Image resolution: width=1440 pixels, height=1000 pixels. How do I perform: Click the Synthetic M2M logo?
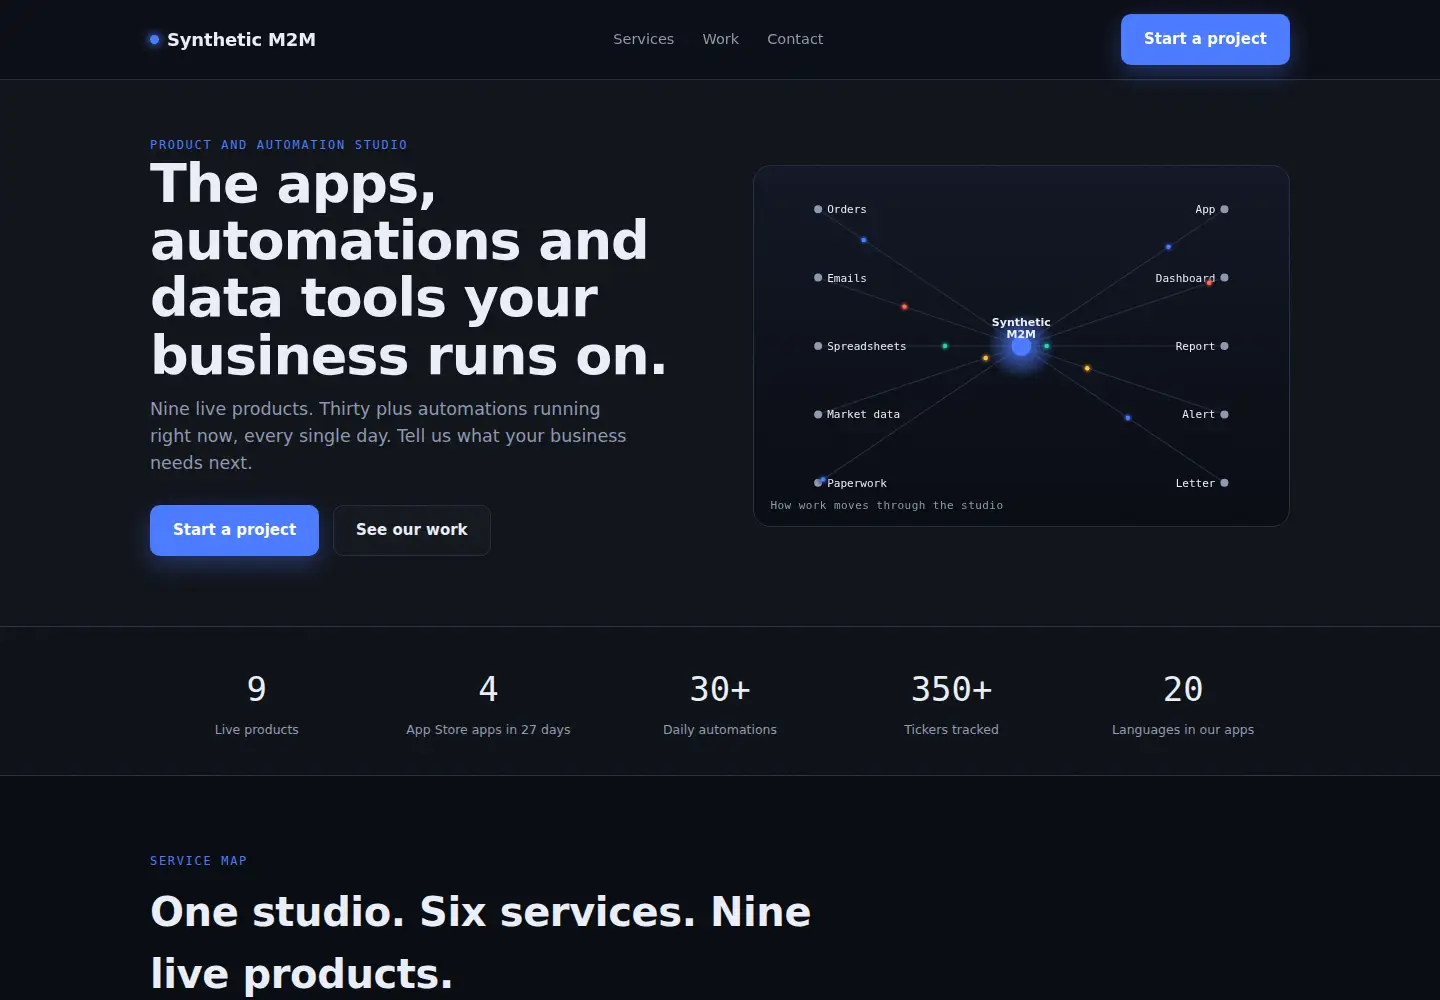[x=233, y=39]
